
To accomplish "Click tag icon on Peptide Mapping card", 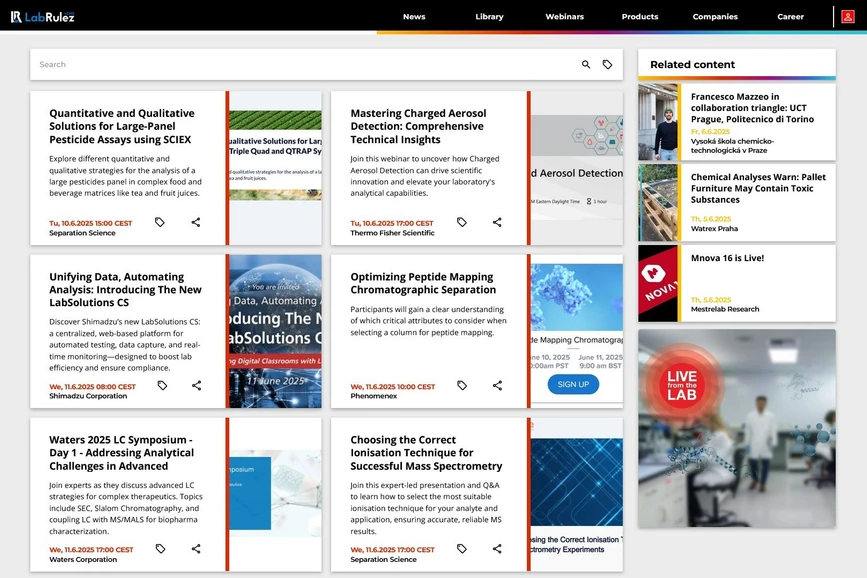I will coord(462,386).
